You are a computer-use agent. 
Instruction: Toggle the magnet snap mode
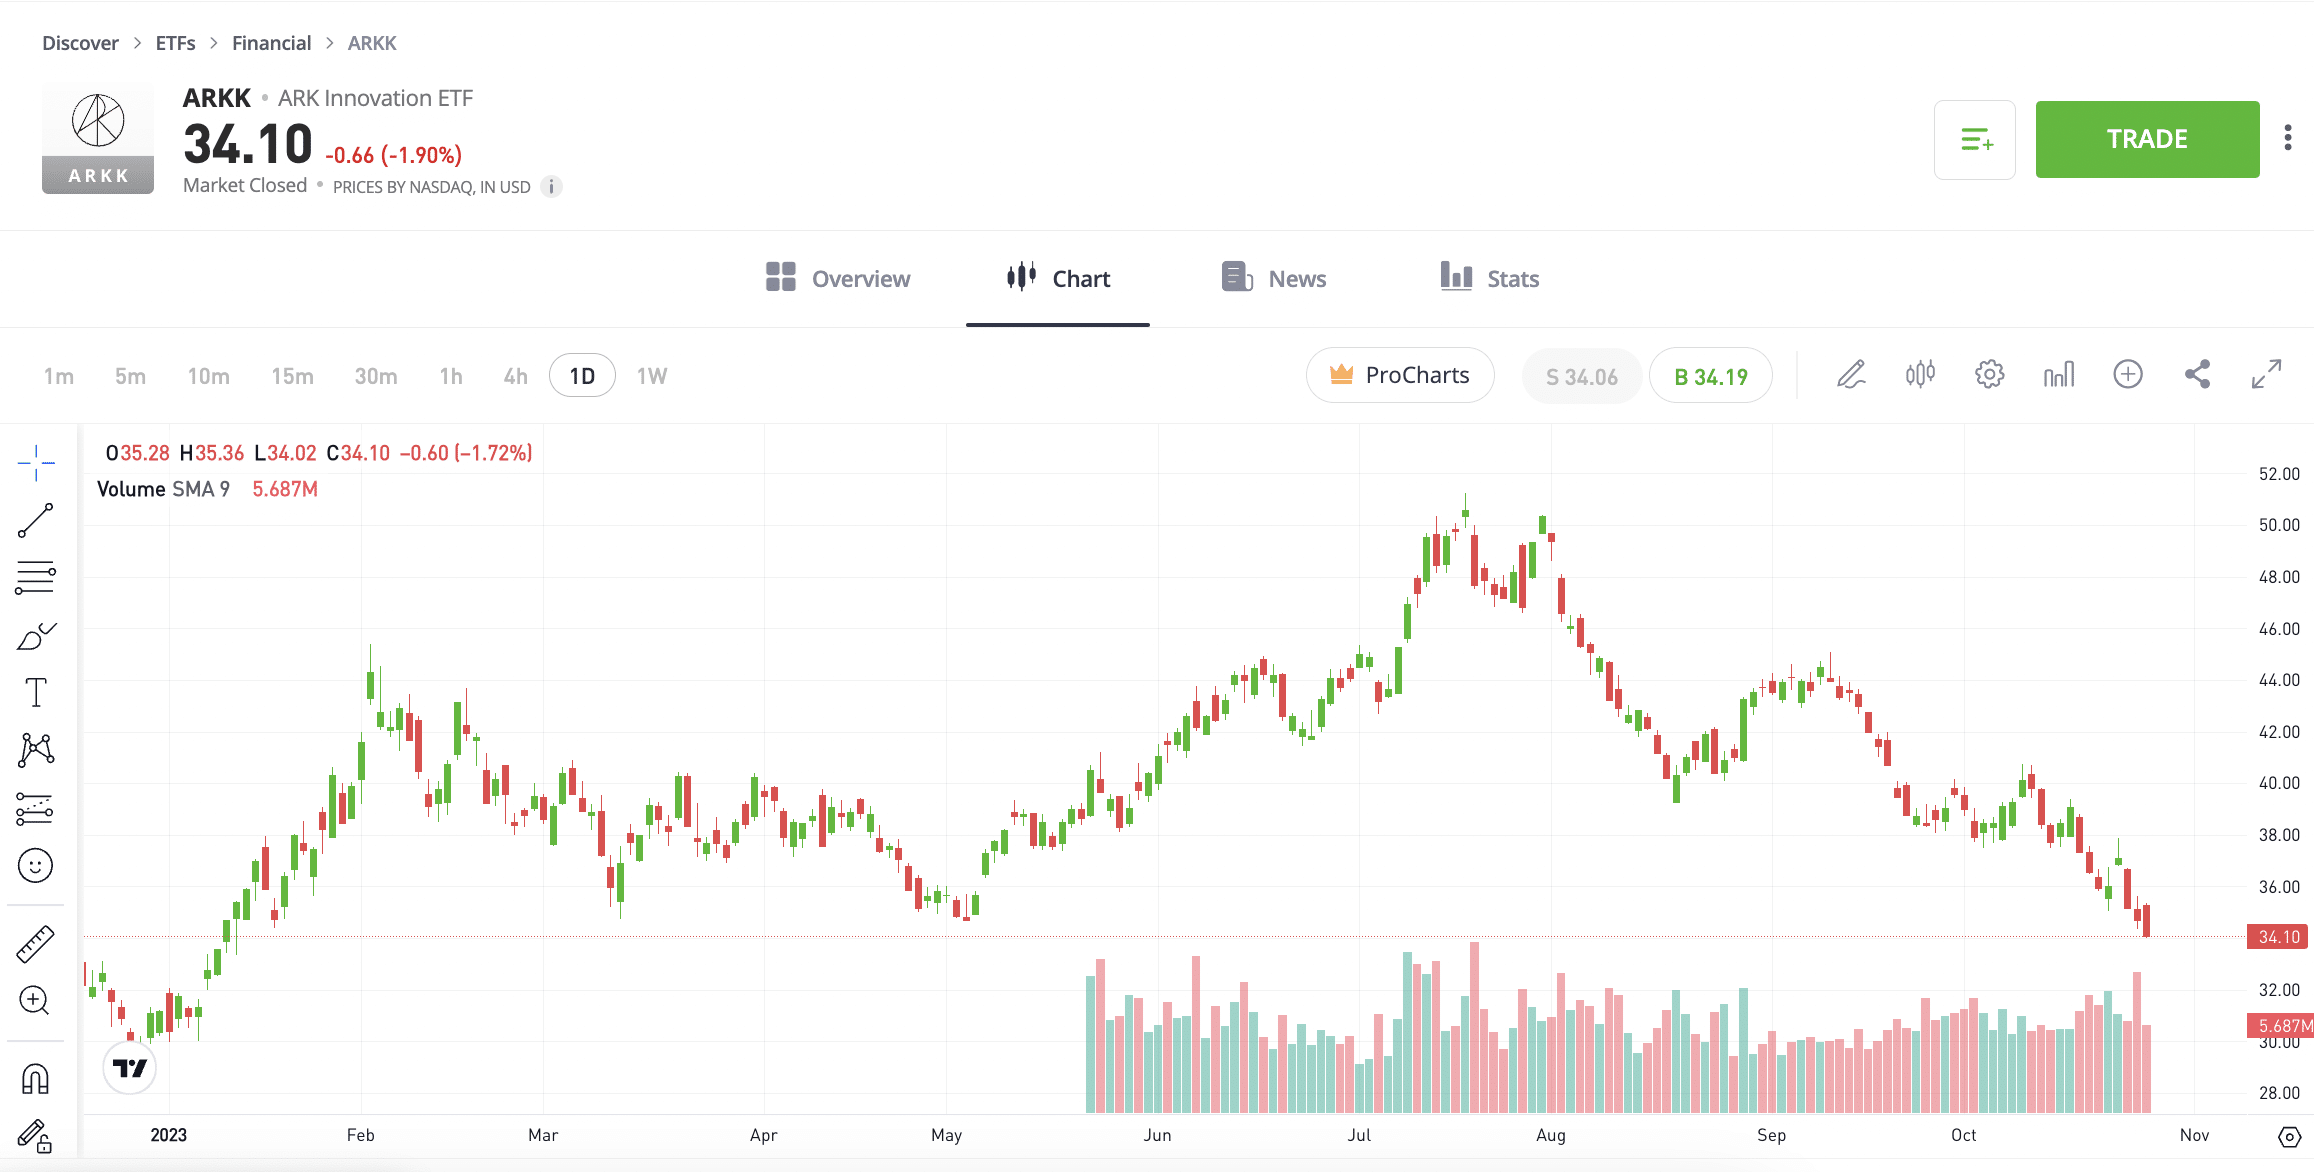click(36, 1079)
